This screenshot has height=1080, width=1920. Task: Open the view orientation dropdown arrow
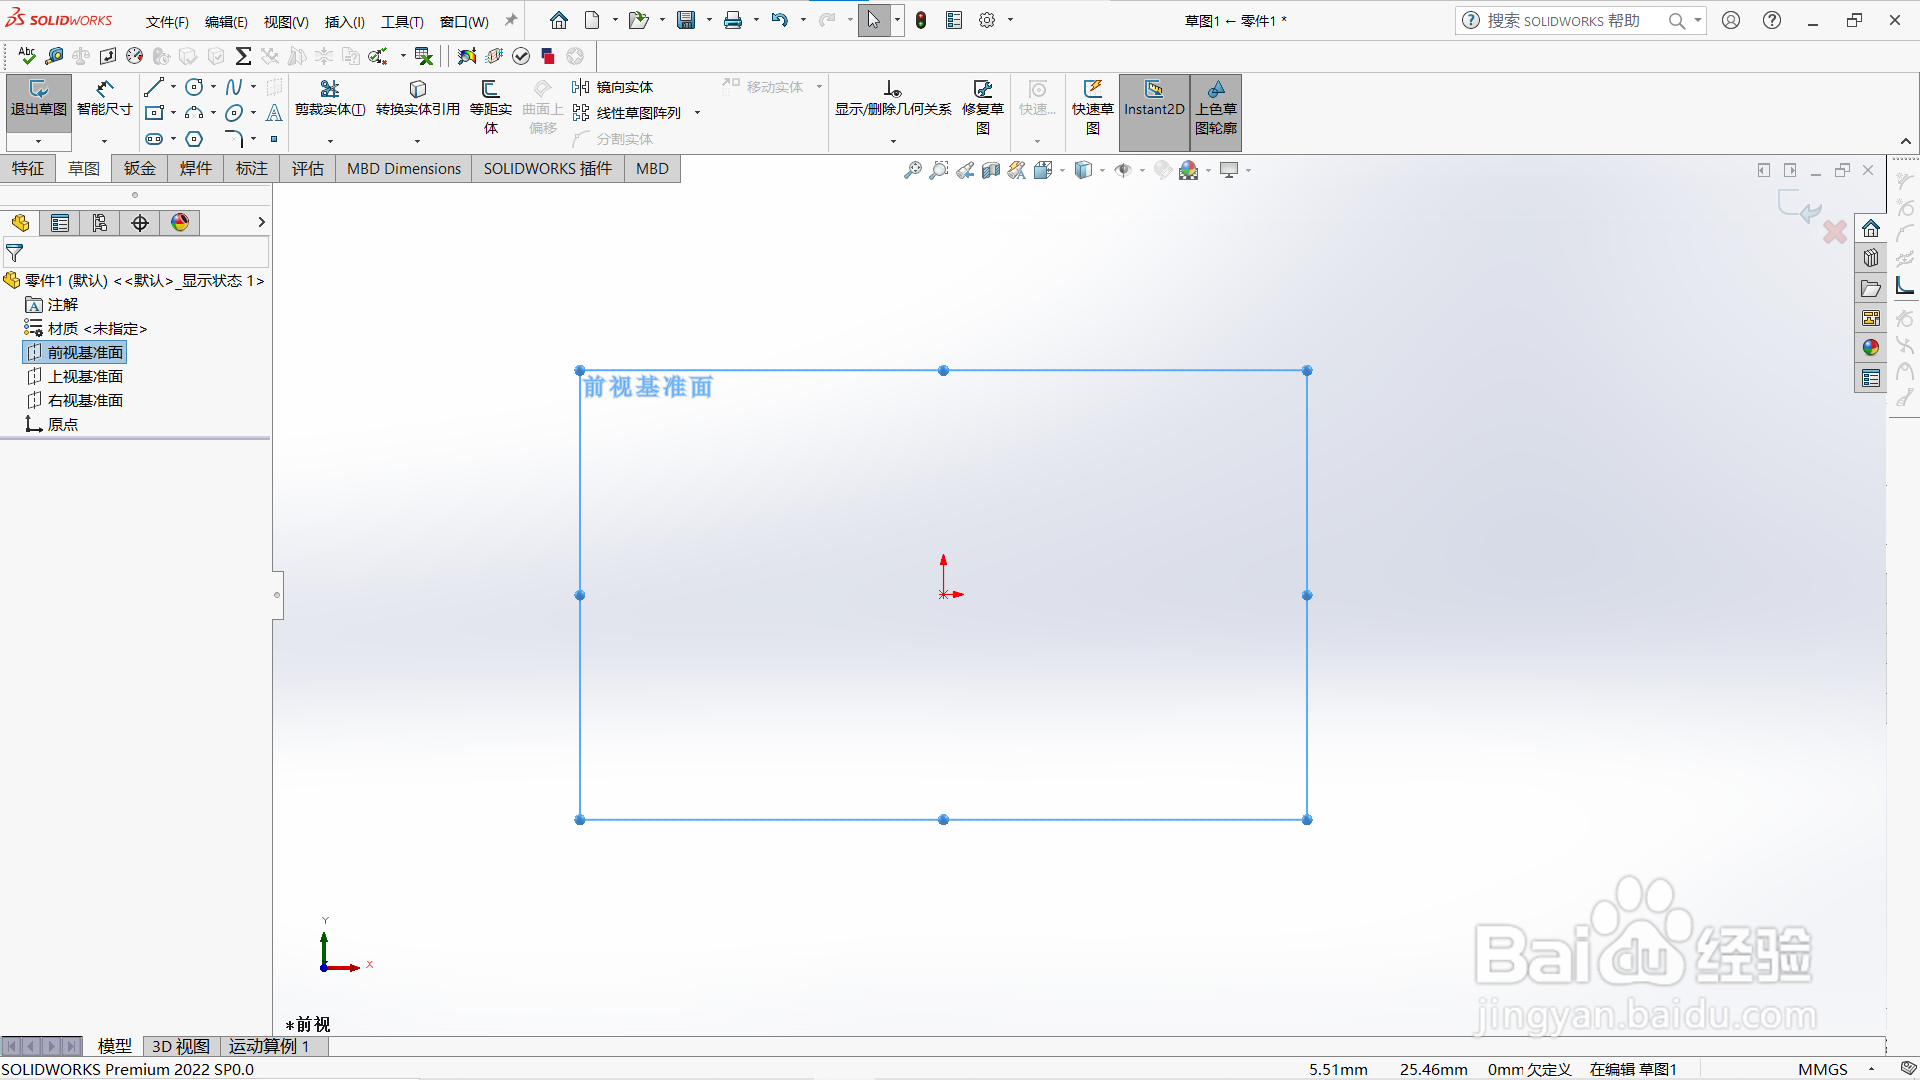1062,170
